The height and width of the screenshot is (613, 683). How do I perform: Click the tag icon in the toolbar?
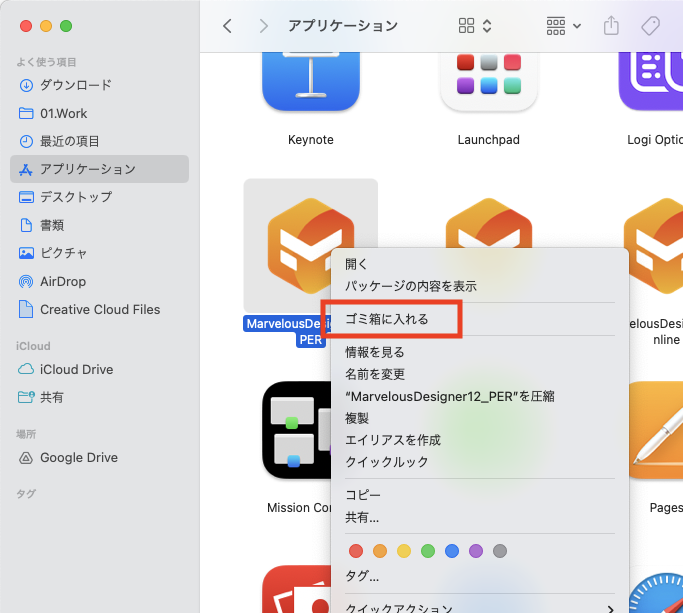650,26
